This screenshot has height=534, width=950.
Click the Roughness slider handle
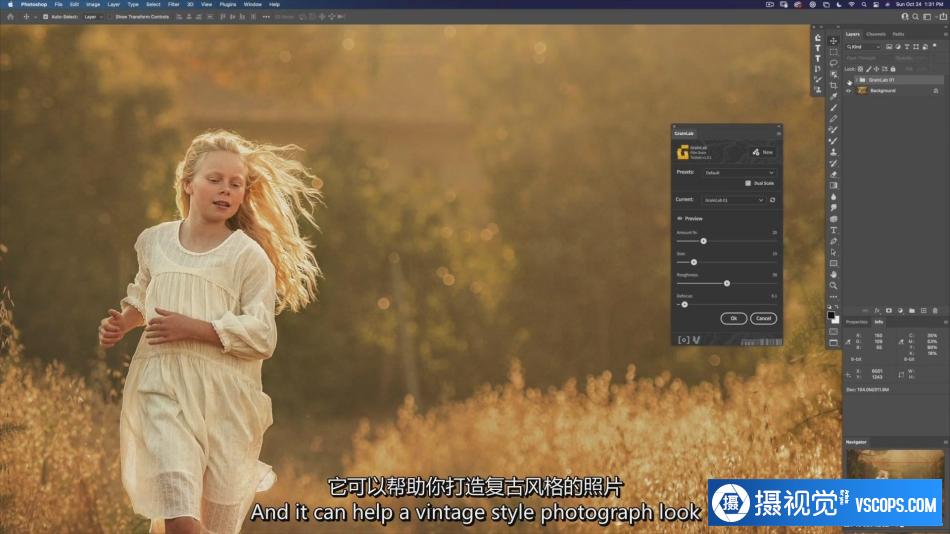pos(727,283)
